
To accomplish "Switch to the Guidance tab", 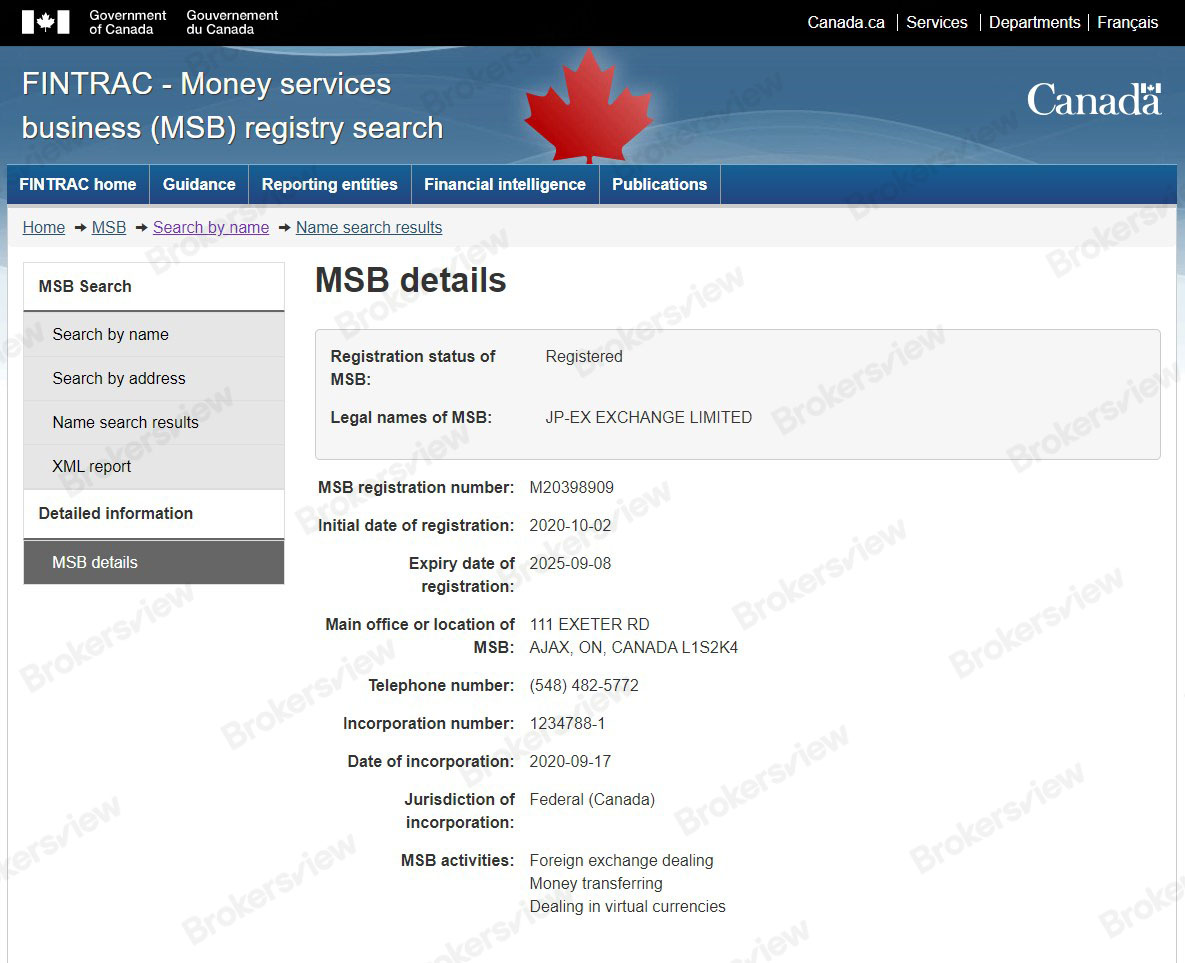I will tap(198, 184).
